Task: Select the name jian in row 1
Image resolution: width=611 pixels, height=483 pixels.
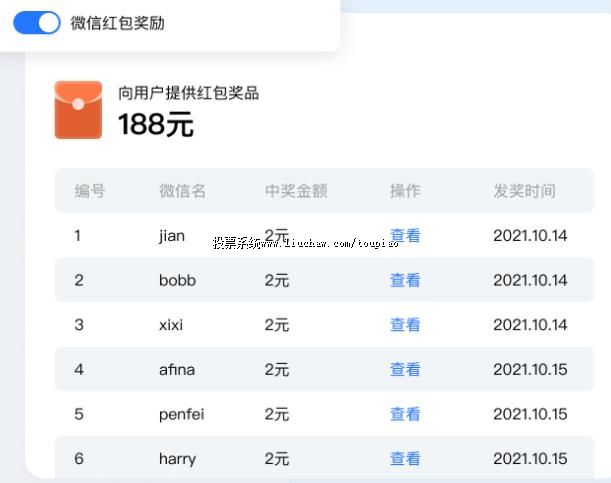Action: pyautogui.click(x=172, y=236)
